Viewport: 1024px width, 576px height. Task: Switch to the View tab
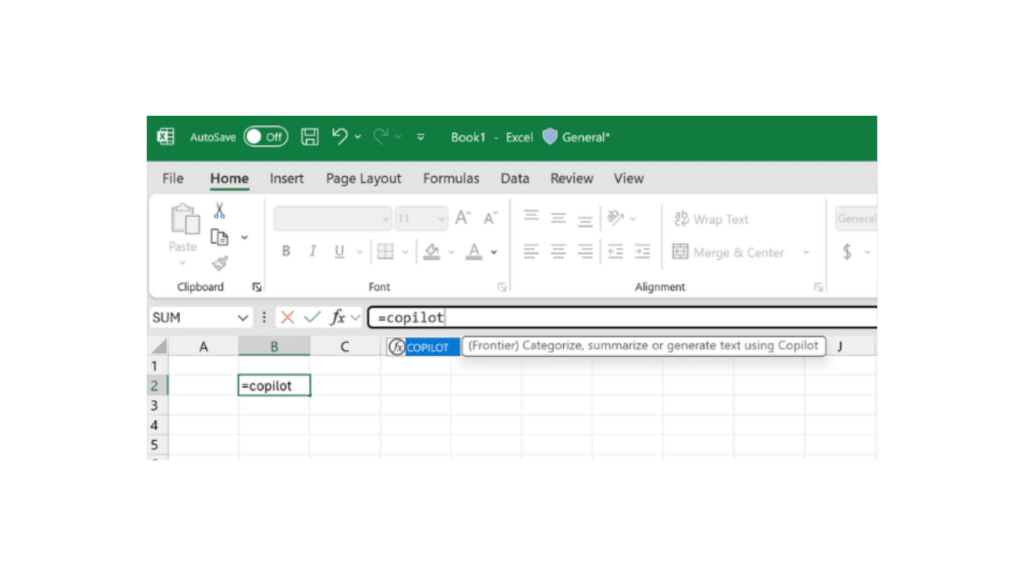[x=628, y=178]
